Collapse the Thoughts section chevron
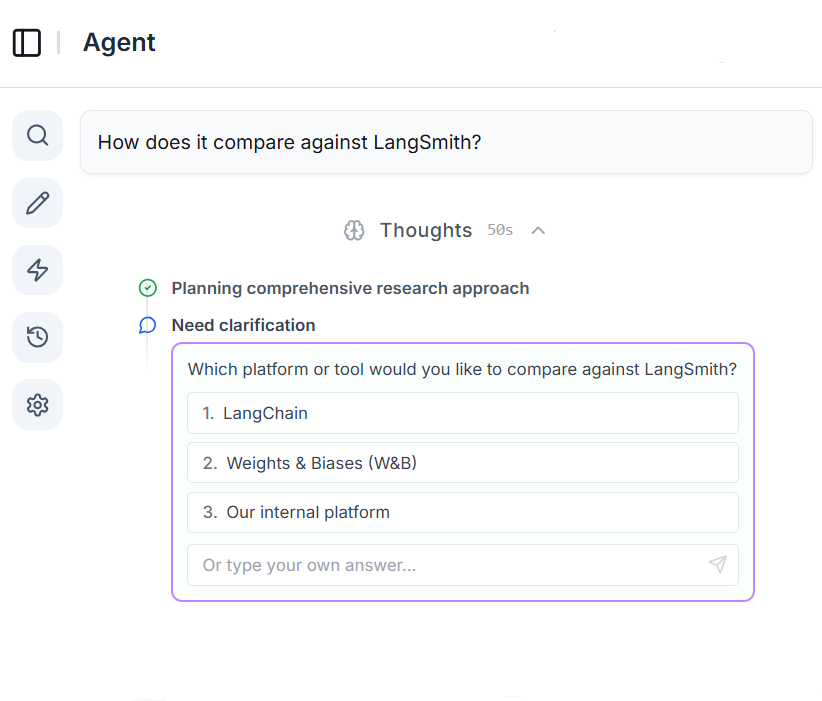The width and height of the screenshot is (822, 701). (x=538, y=231)
